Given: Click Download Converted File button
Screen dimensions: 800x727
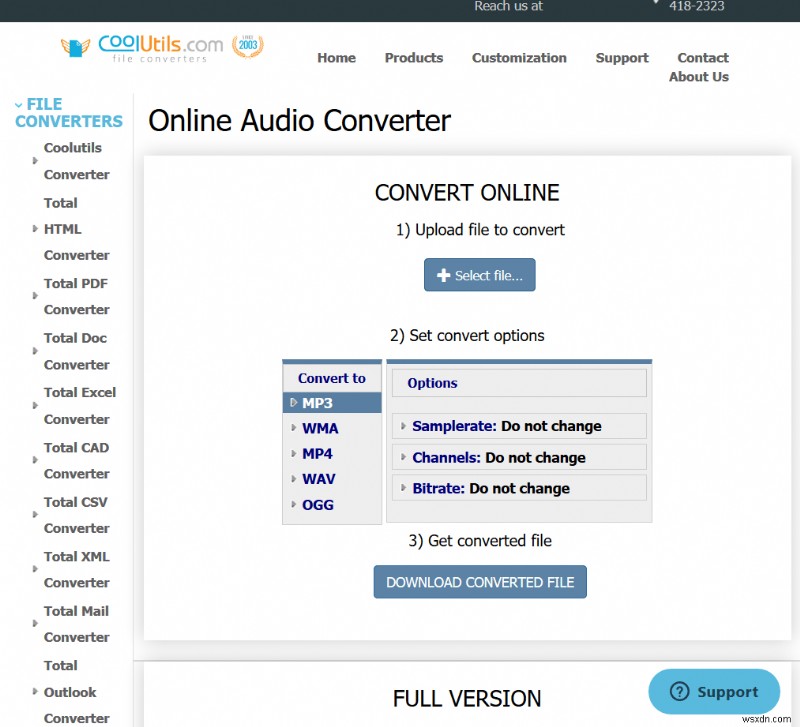Looking at the screenshot, I should tap(480, 582).
